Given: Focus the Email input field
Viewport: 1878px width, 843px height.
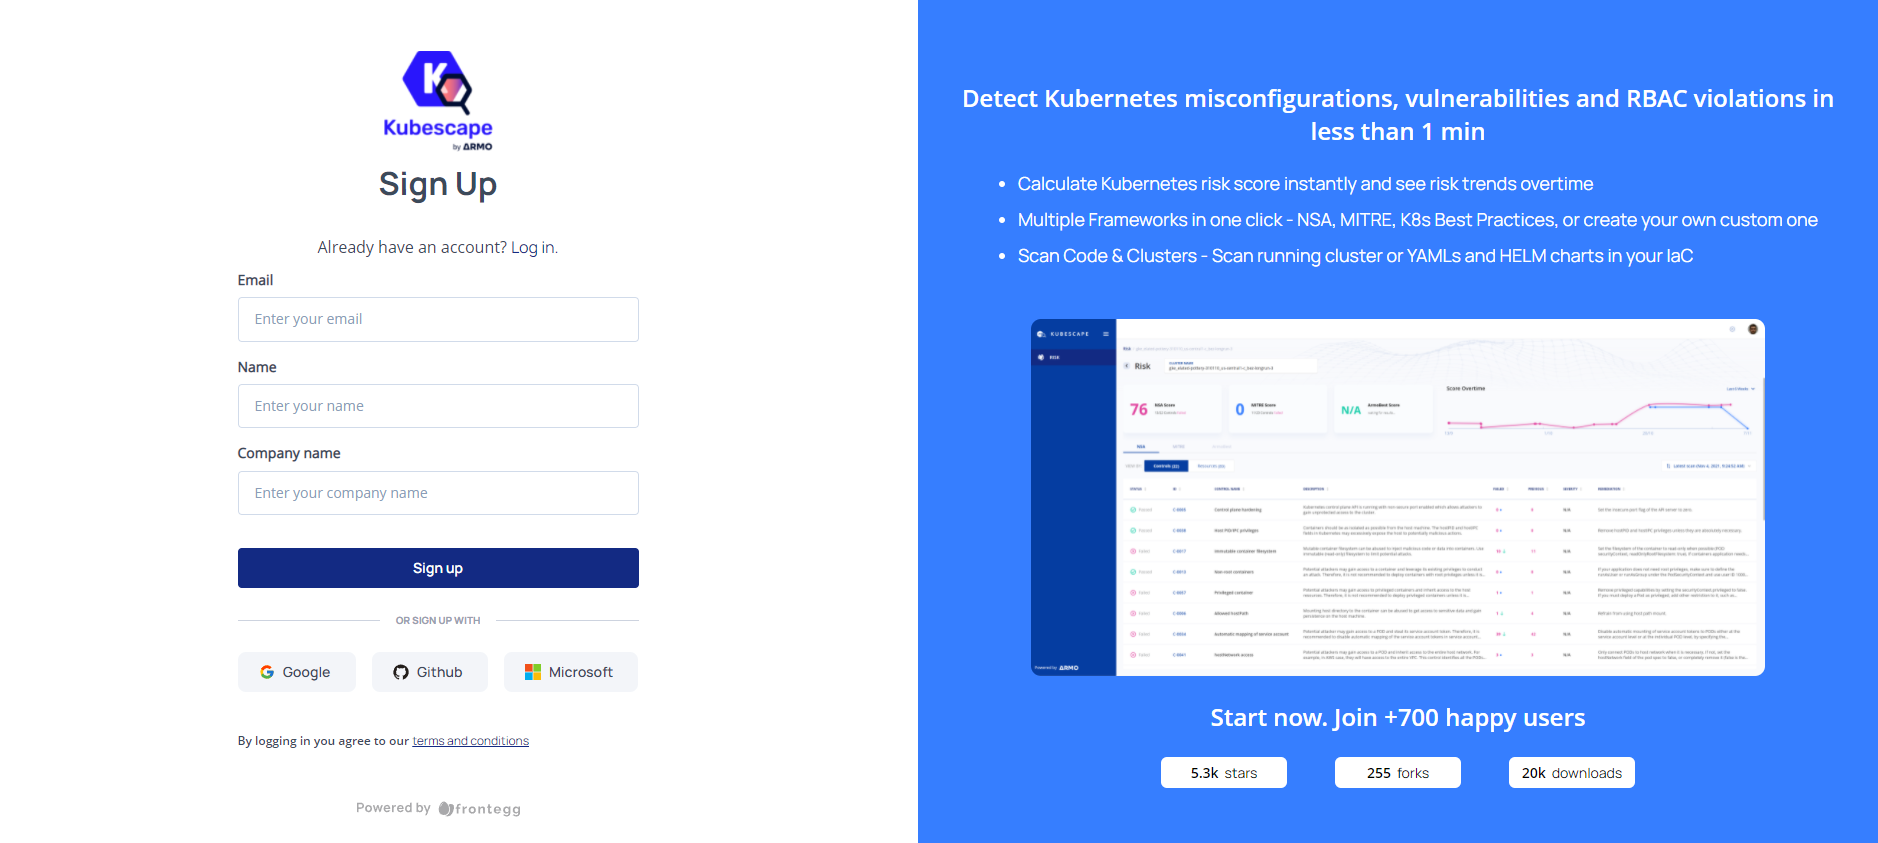Looking at the screenshot, I should [x=438, y=319].
